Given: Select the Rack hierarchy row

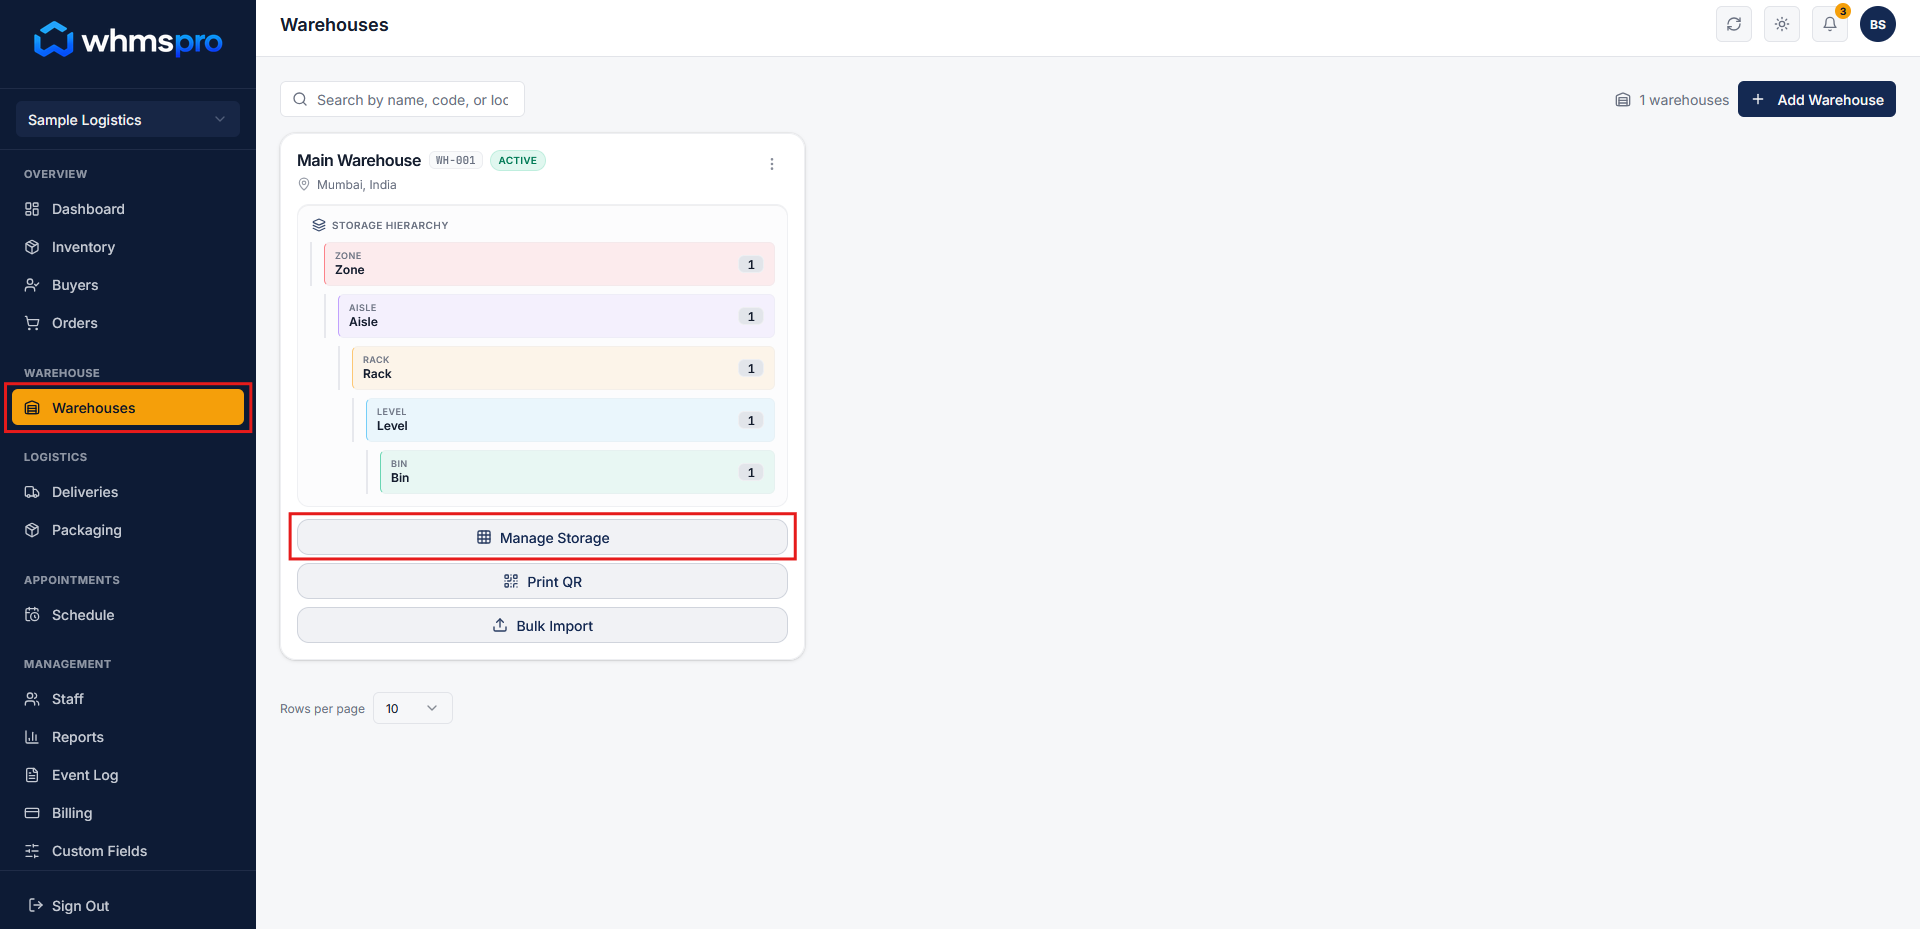Looking at the screenshot, I should point(563,368).
